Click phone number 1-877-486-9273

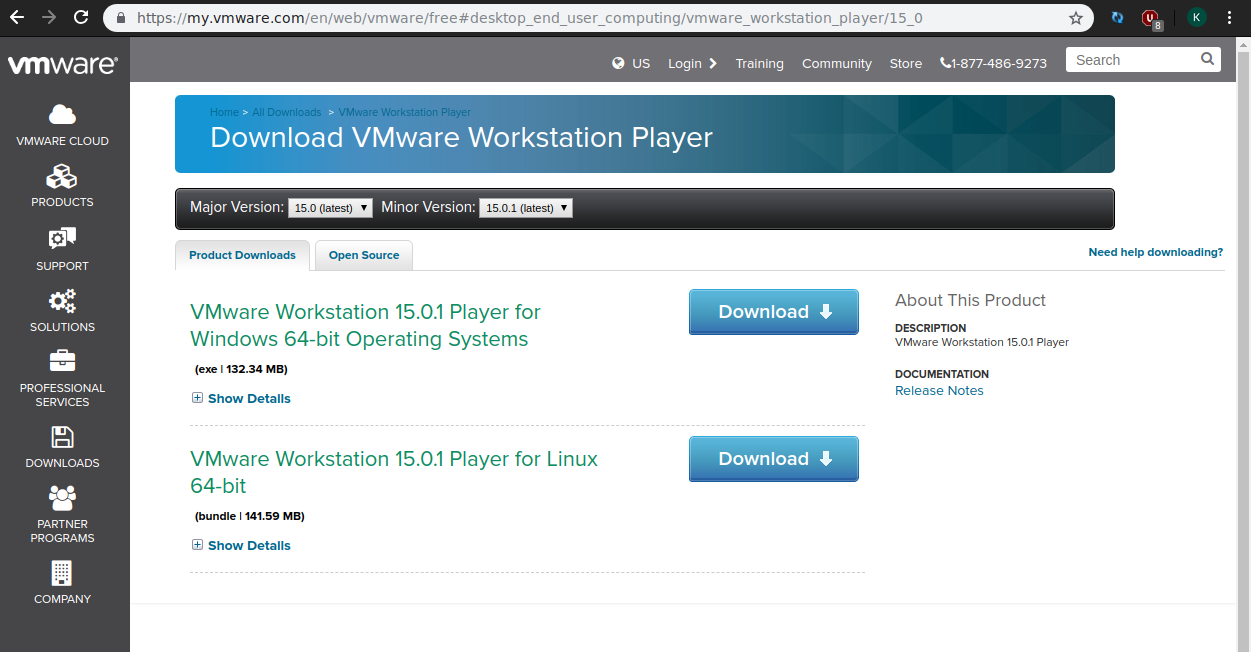point(1000,63)
